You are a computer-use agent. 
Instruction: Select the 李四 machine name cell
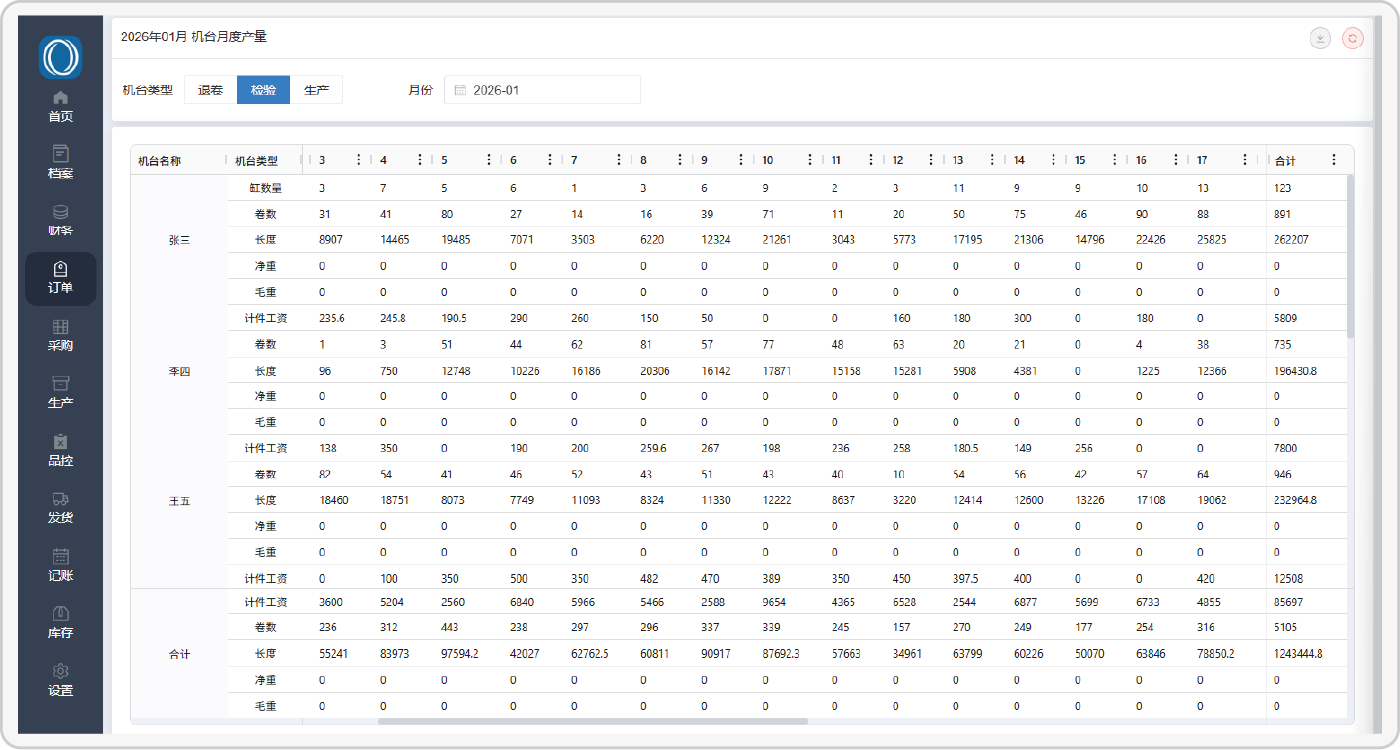coord(179,370)
